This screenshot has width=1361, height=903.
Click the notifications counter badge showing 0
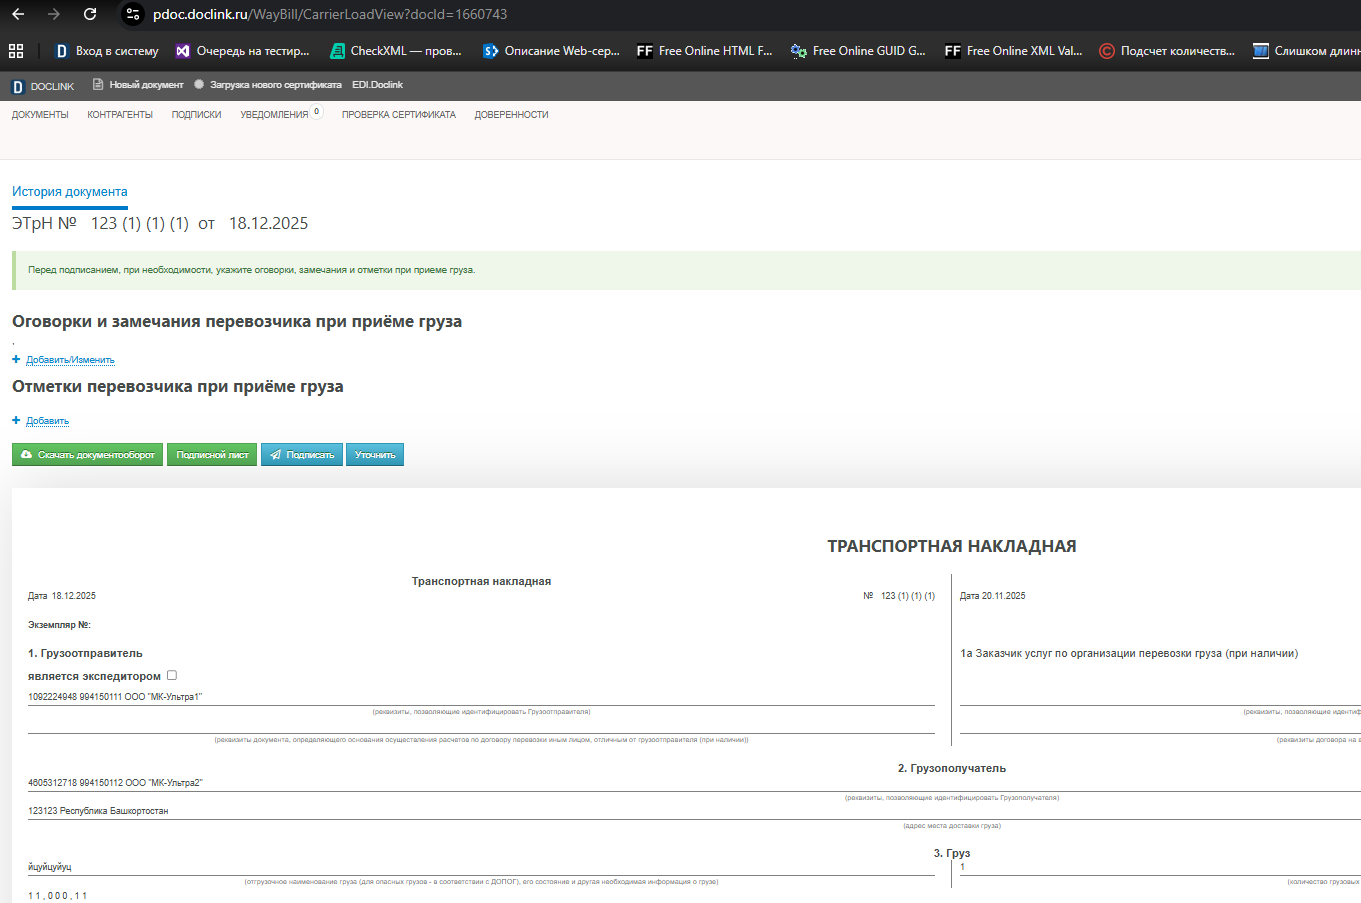point(317,112)
